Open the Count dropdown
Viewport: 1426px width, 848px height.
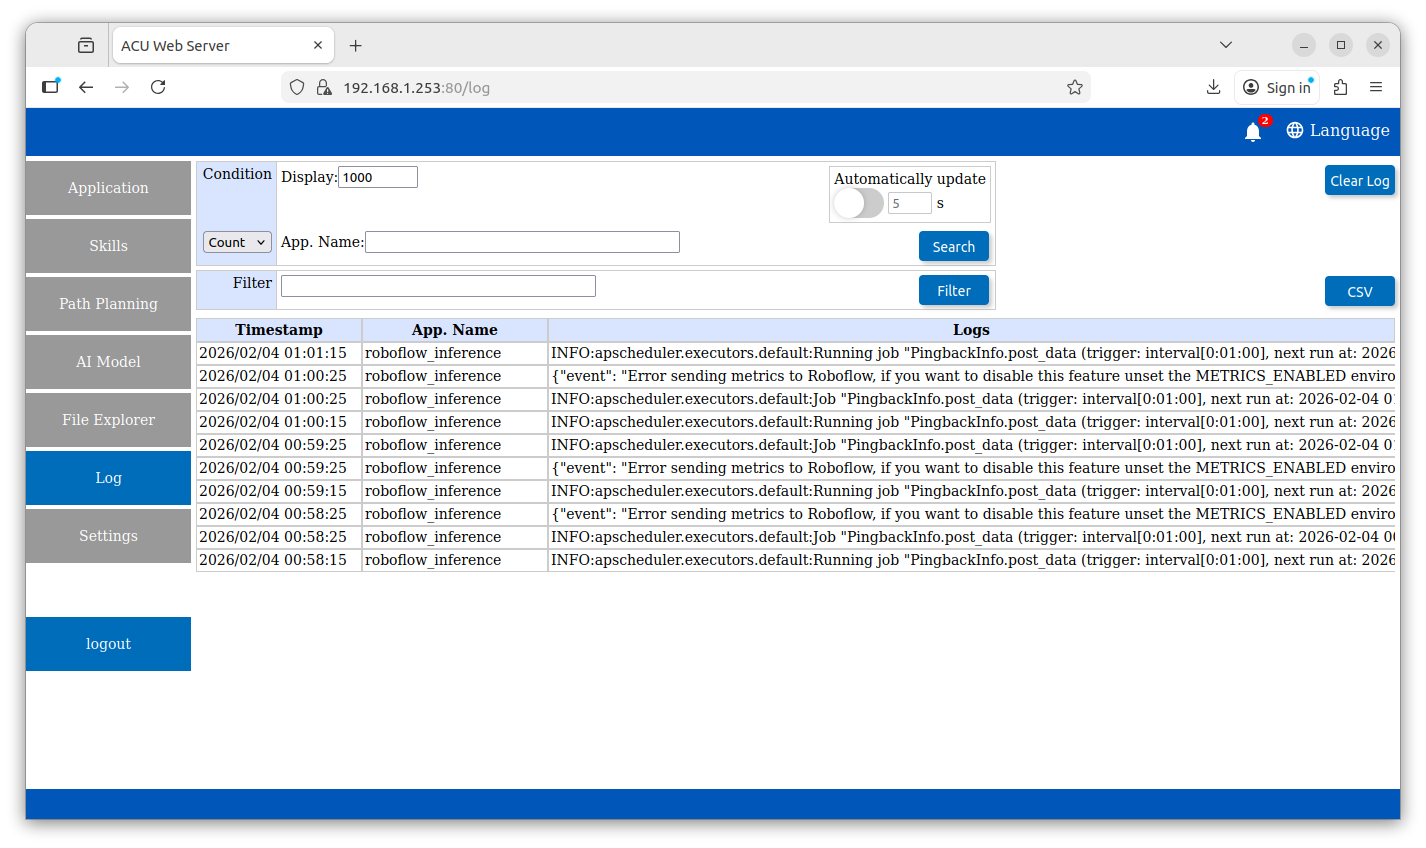point(237,242)
